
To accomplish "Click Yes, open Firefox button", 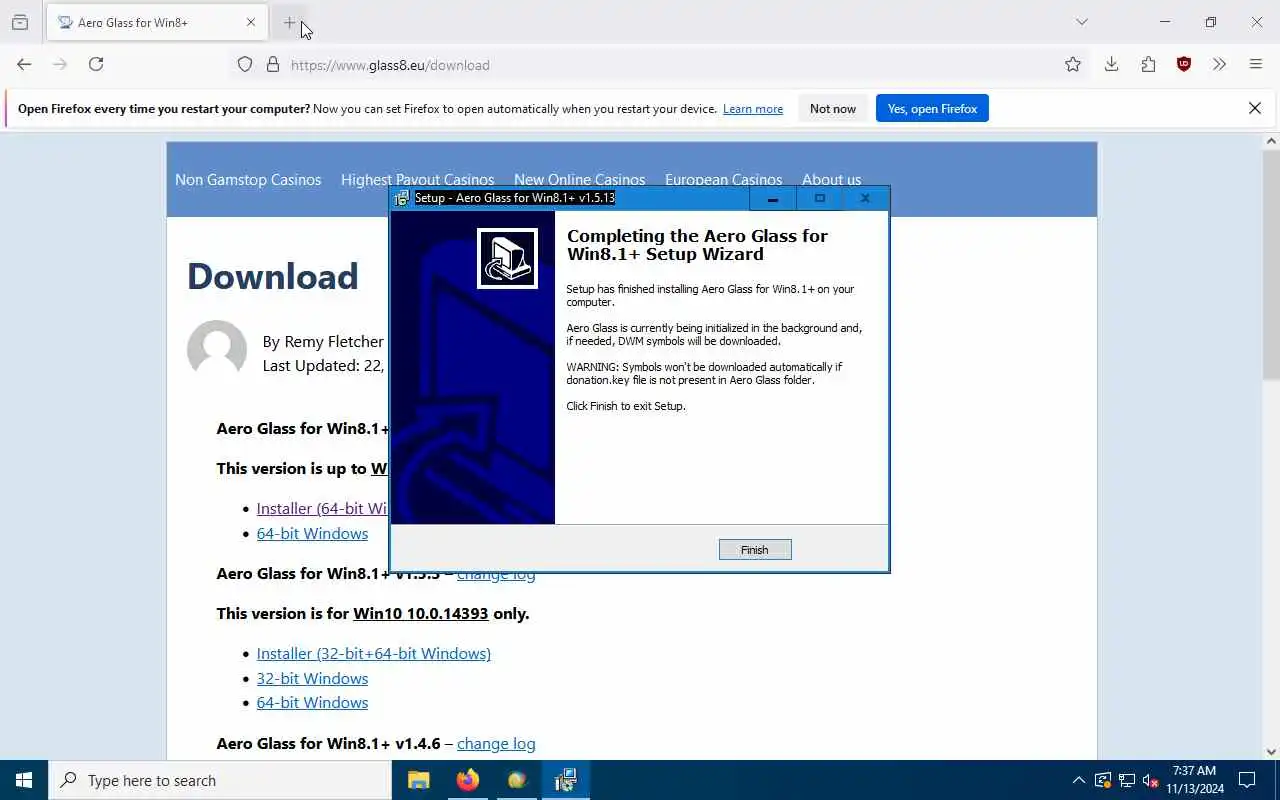I will [x=932, y=108].
